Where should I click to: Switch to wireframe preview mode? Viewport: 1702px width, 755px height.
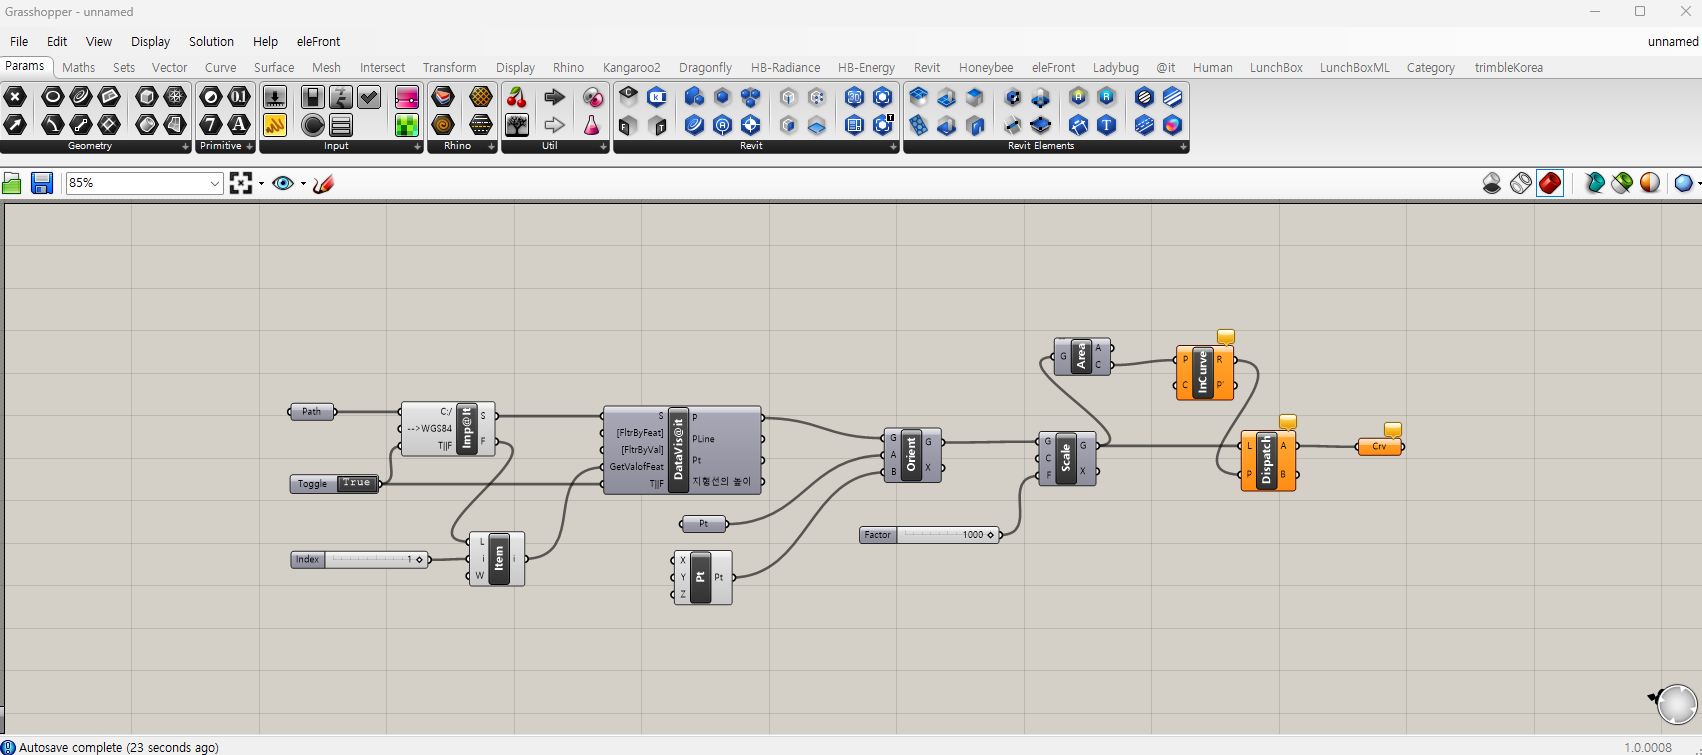1521,183
